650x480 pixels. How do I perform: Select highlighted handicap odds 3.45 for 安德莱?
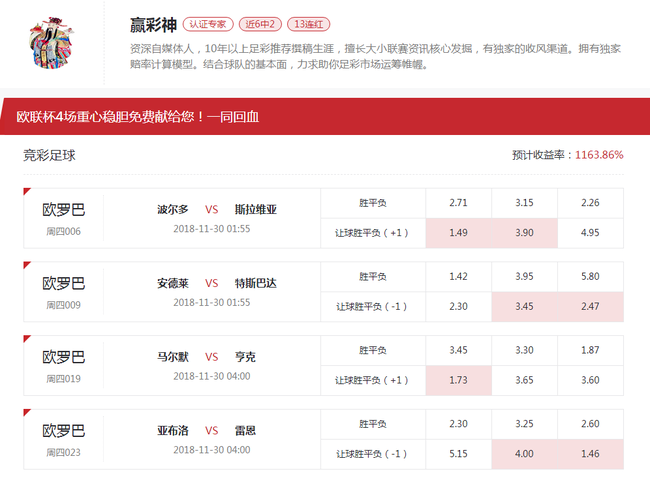(524, 307)
